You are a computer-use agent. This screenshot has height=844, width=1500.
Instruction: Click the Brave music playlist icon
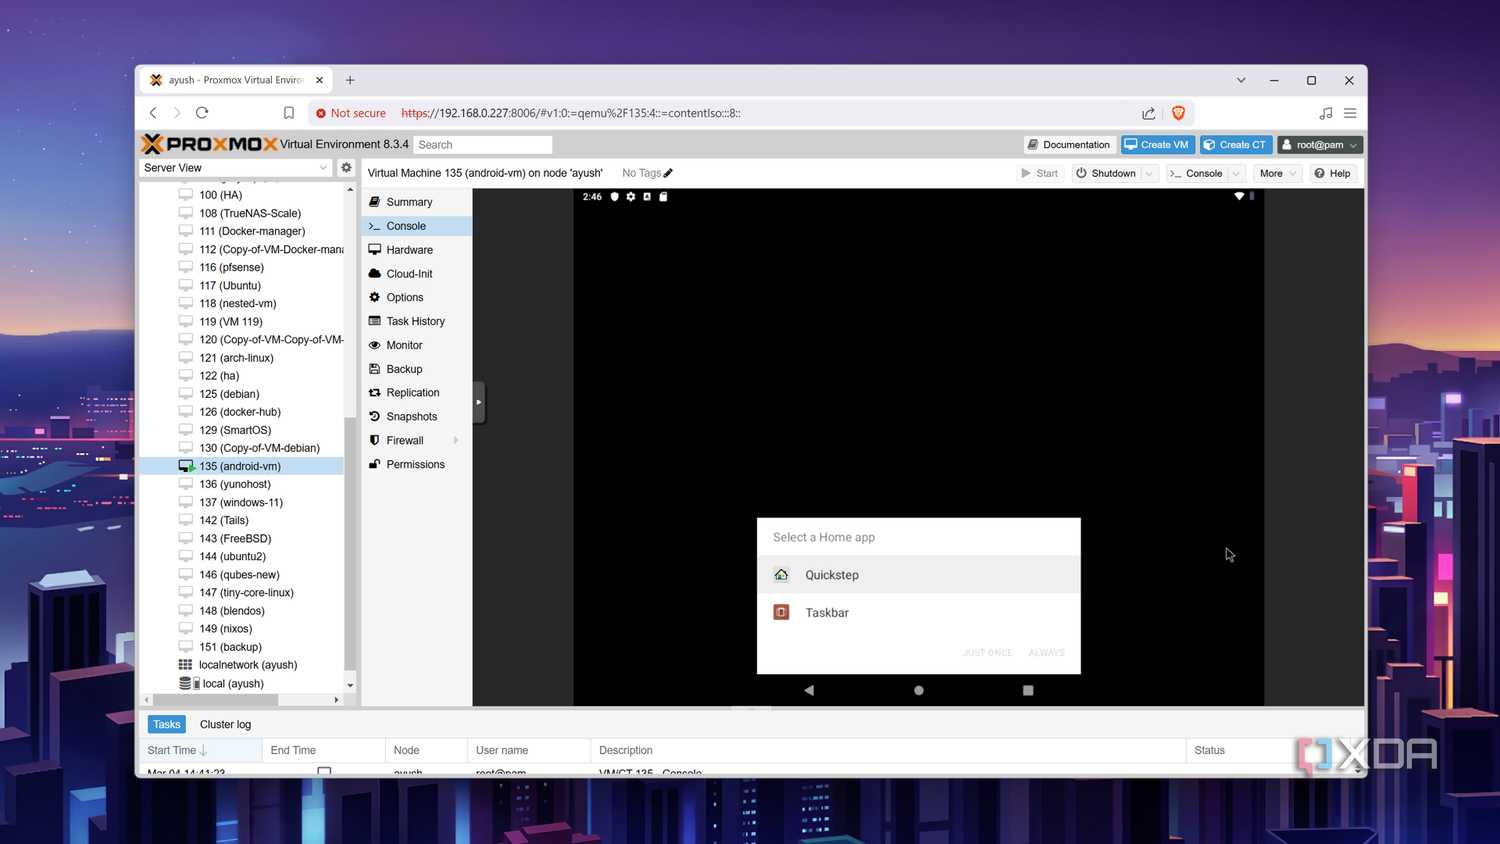(1326, 113)
